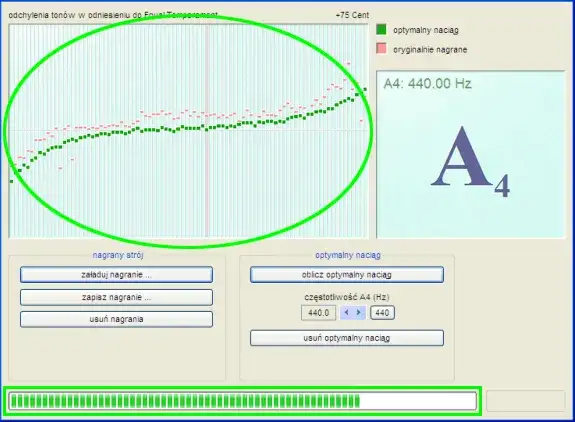Click usuń nagrania to delete recordings
Viewport: 575px width, 422px height.
point(116,319)
